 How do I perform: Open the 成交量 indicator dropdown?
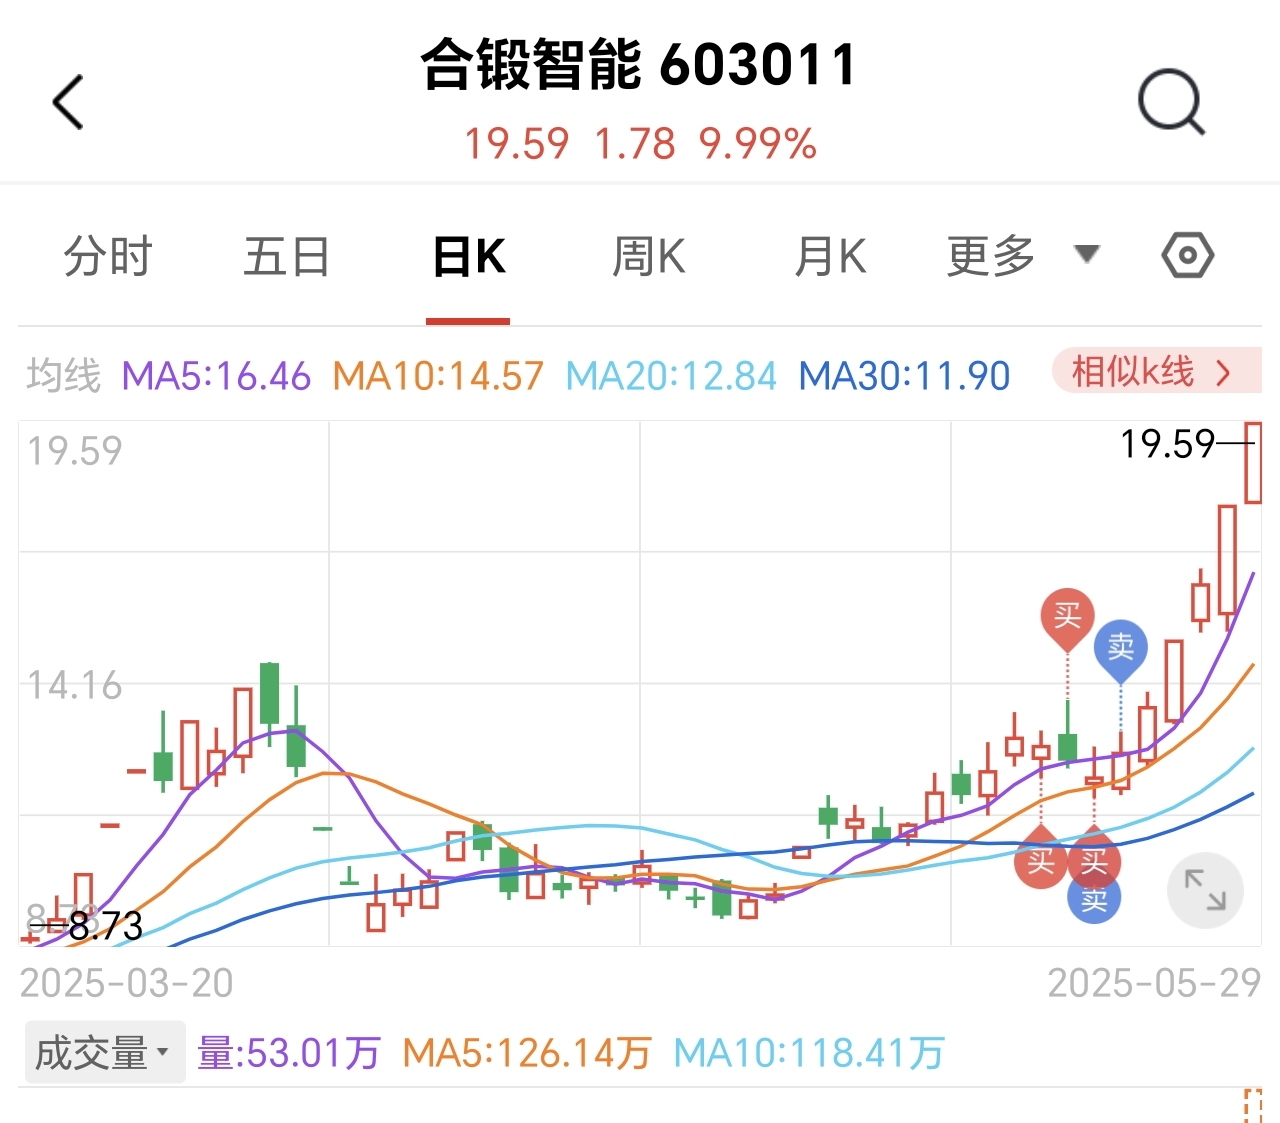click(x=104, y=1053)
